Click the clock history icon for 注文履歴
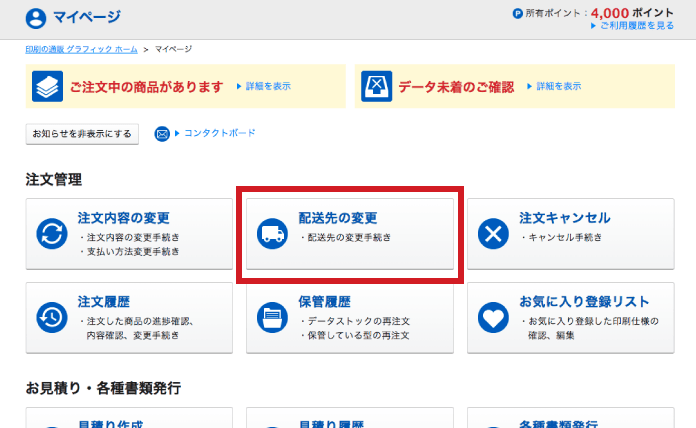This screenshot has width=696, height=428. pyautogui.click(x=51, y=317)
